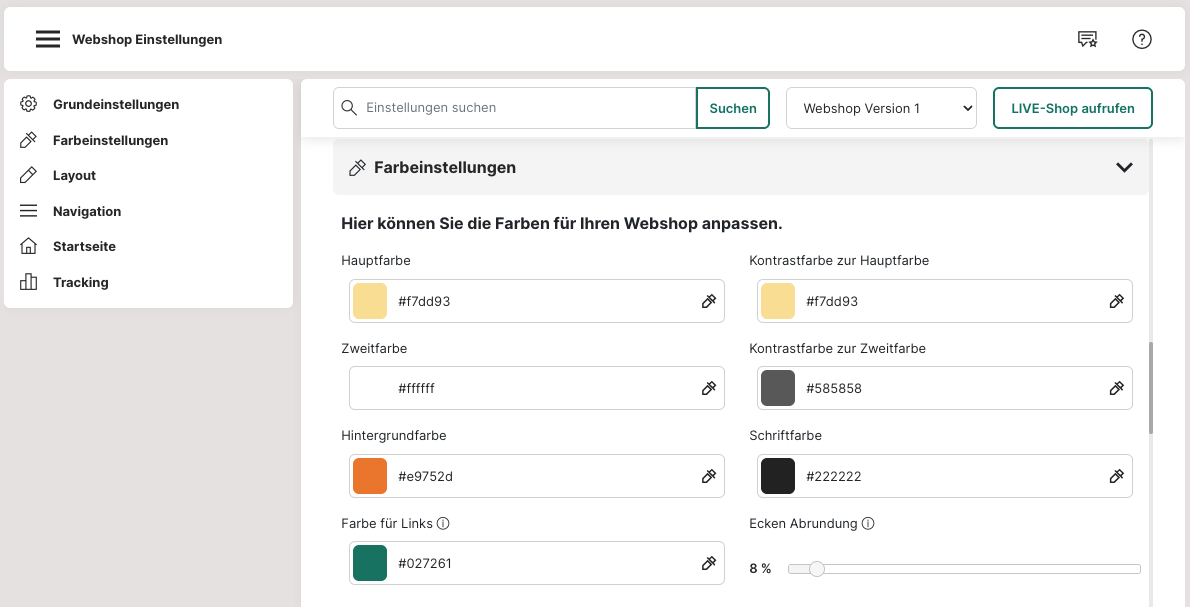
Task: Open the hamburger menu next to Webshop Einstellungen
Action: click(x=48, y=39)
